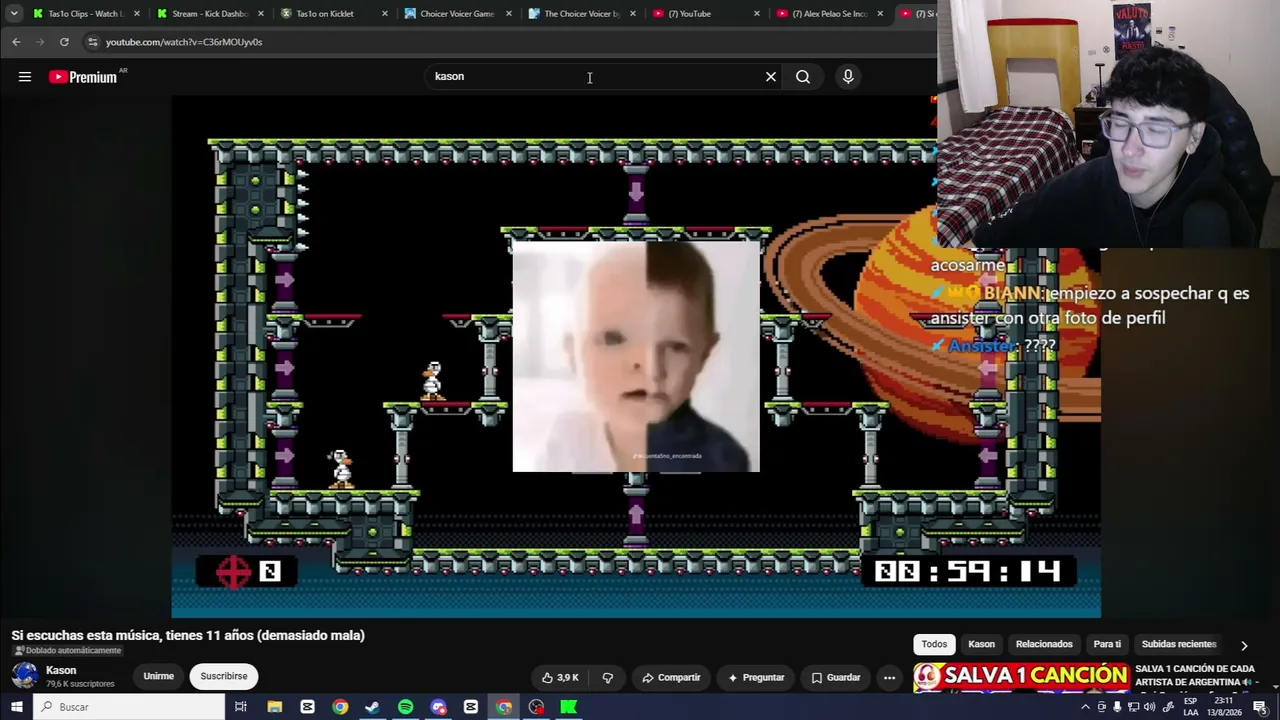Image resolution: width=1280 pixels, height=720 pixels.
Task: Switch to the Stream - Kick Dashboard tab
Action: [211, 14]
